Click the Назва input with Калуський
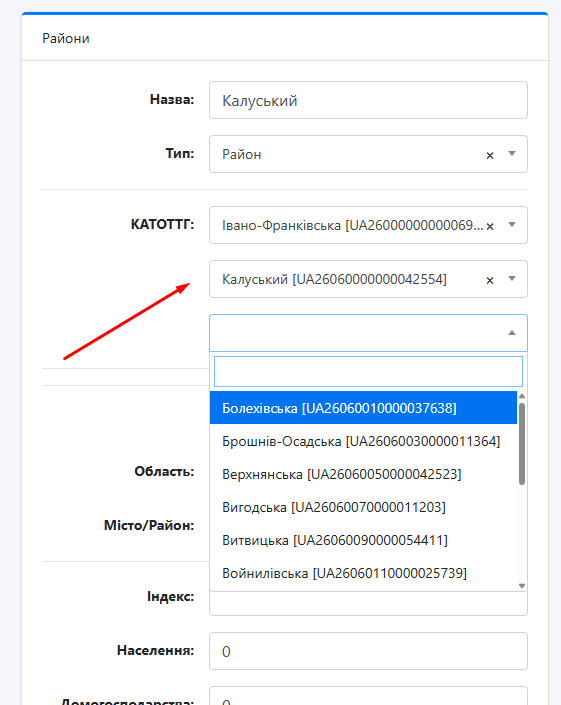Image resolution: width=561 pixels, height=705 pixels. pyautogui.click(x=368, y=100)
